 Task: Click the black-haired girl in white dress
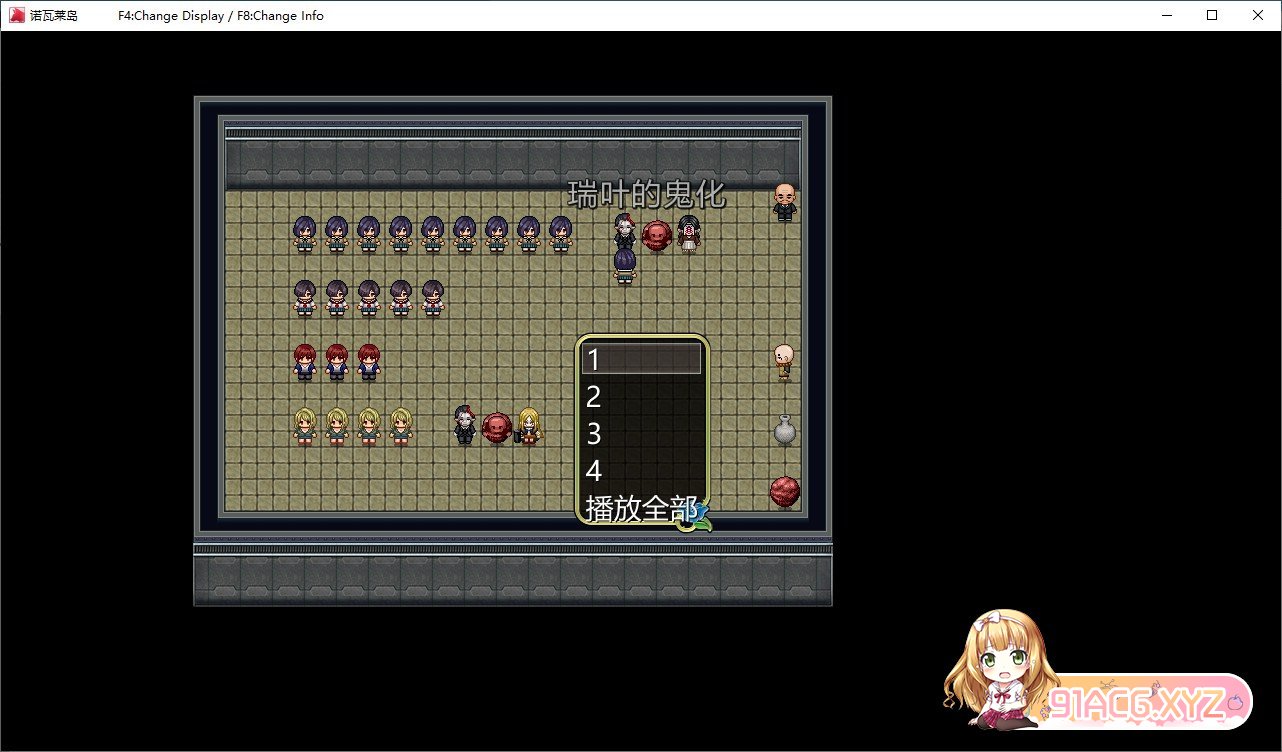[688, 234]
